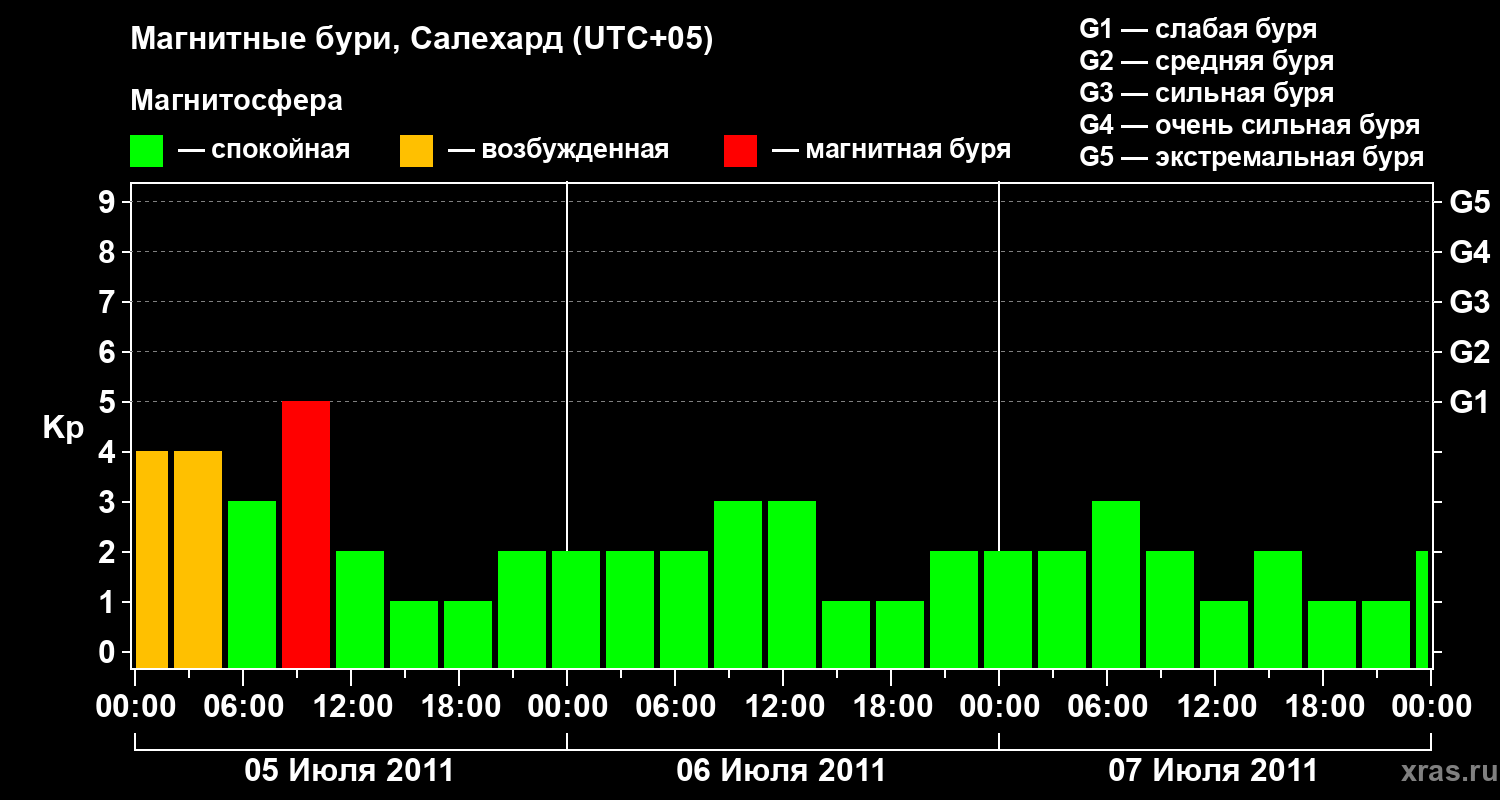Click the 'Kp' y-axis label
Viewport: 1500px width, 800px height.
coord(63,428)
